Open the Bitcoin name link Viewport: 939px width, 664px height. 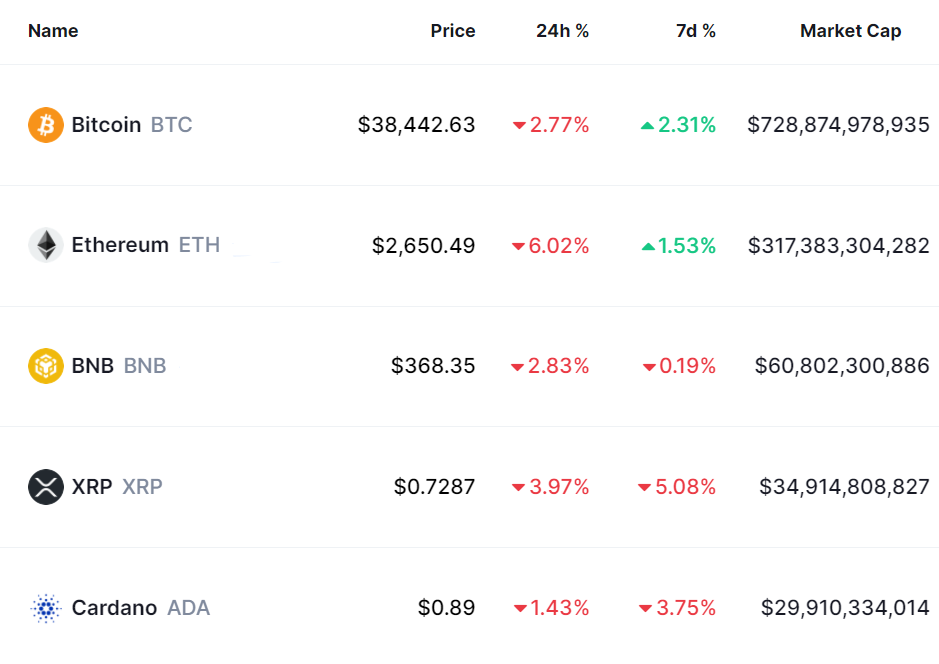[106, 125]
